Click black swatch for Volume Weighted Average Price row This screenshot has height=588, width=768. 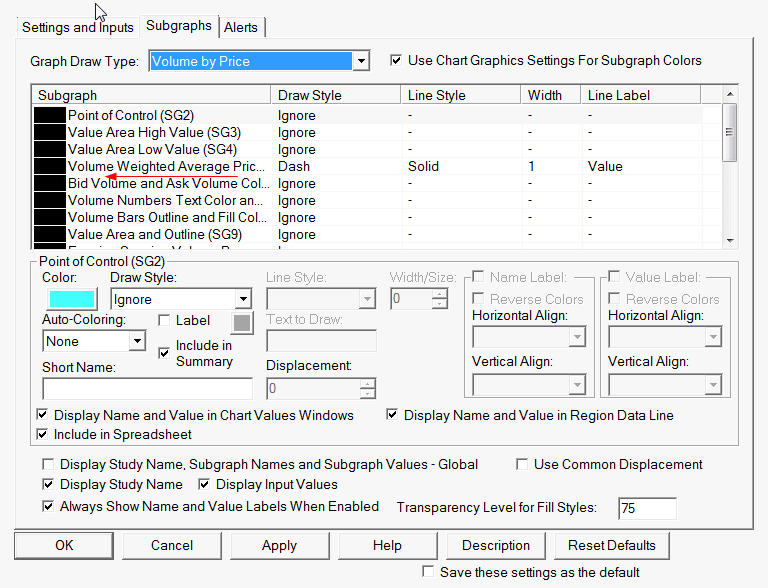point(49,167)
